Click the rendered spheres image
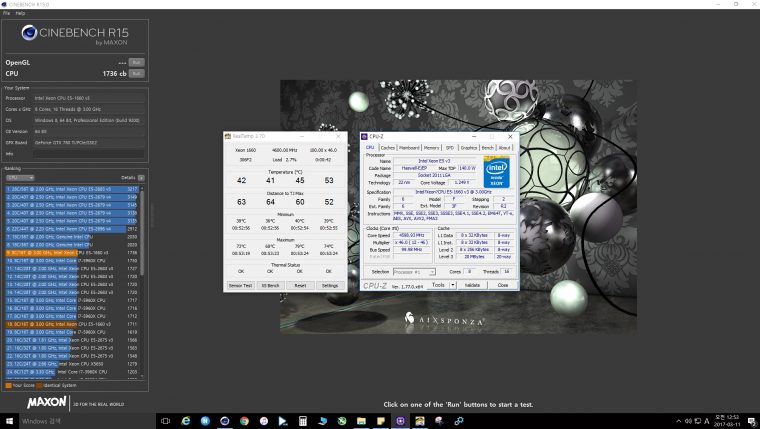The width and height of the screenshot is (760, 429). [458, 207]
